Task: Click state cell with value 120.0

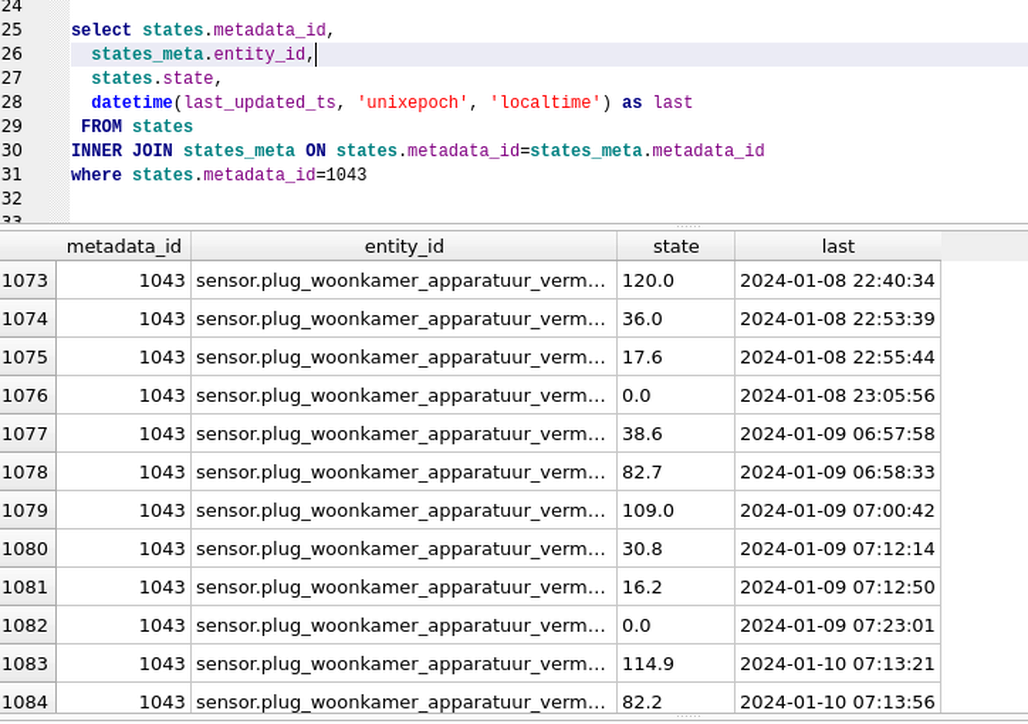Action: [675, 281]
